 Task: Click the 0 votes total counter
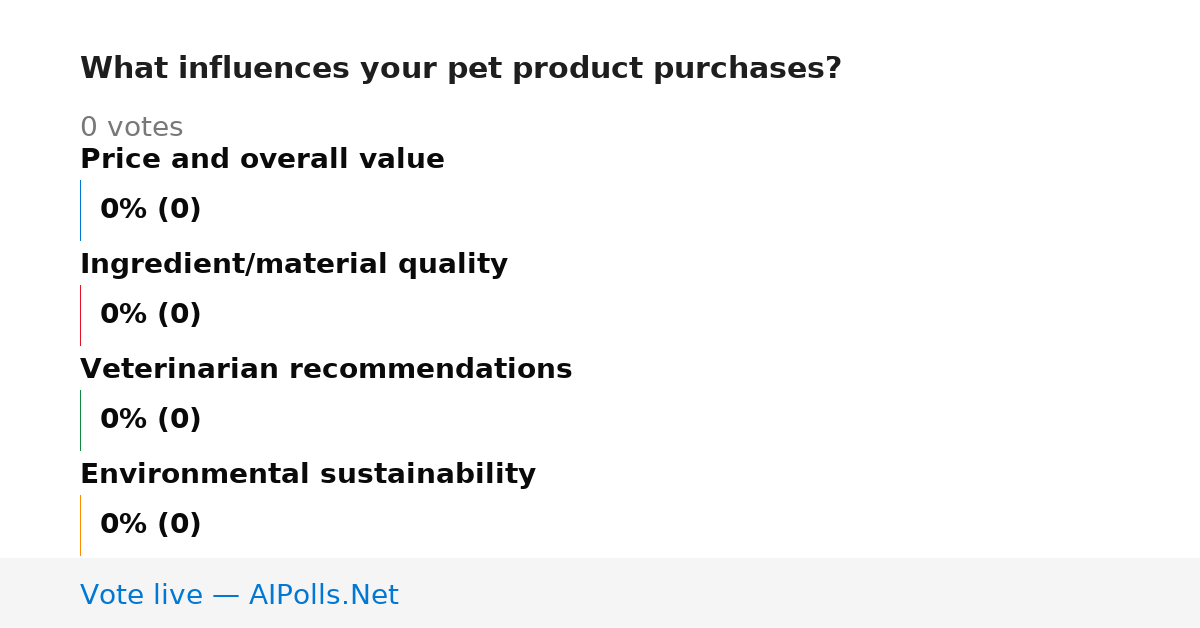pyautogui.click(x=131, y=127)
